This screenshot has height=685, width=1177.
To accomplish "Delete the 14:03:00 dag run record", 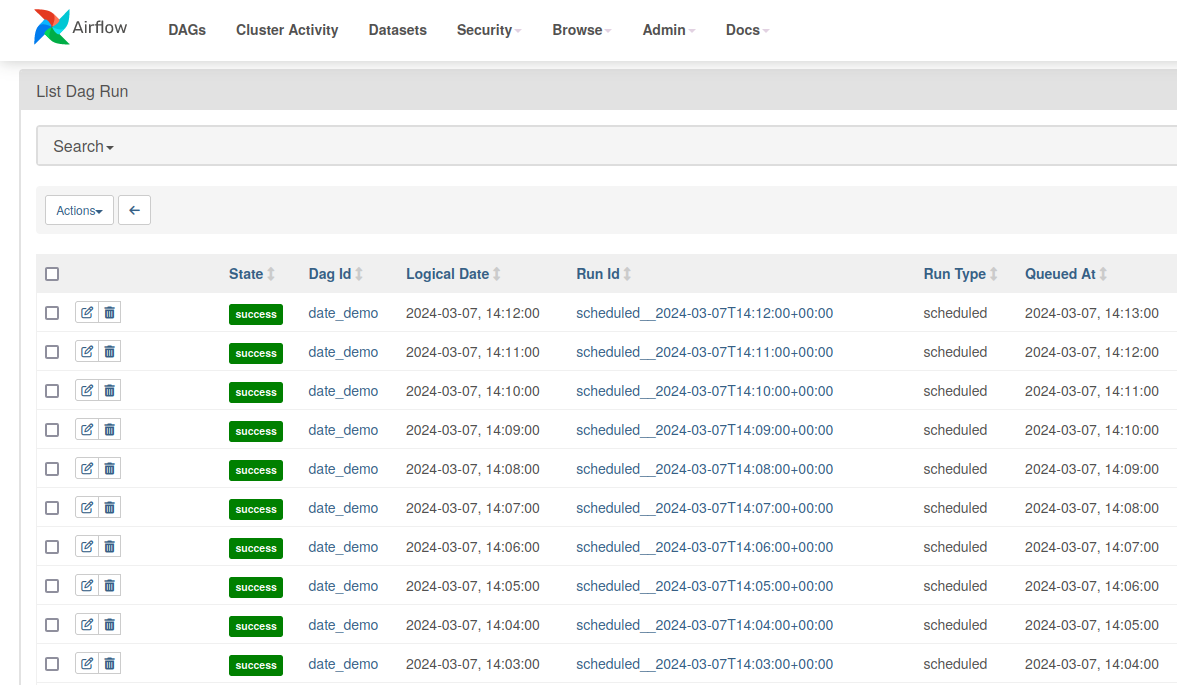I will (x=110, y=664).
